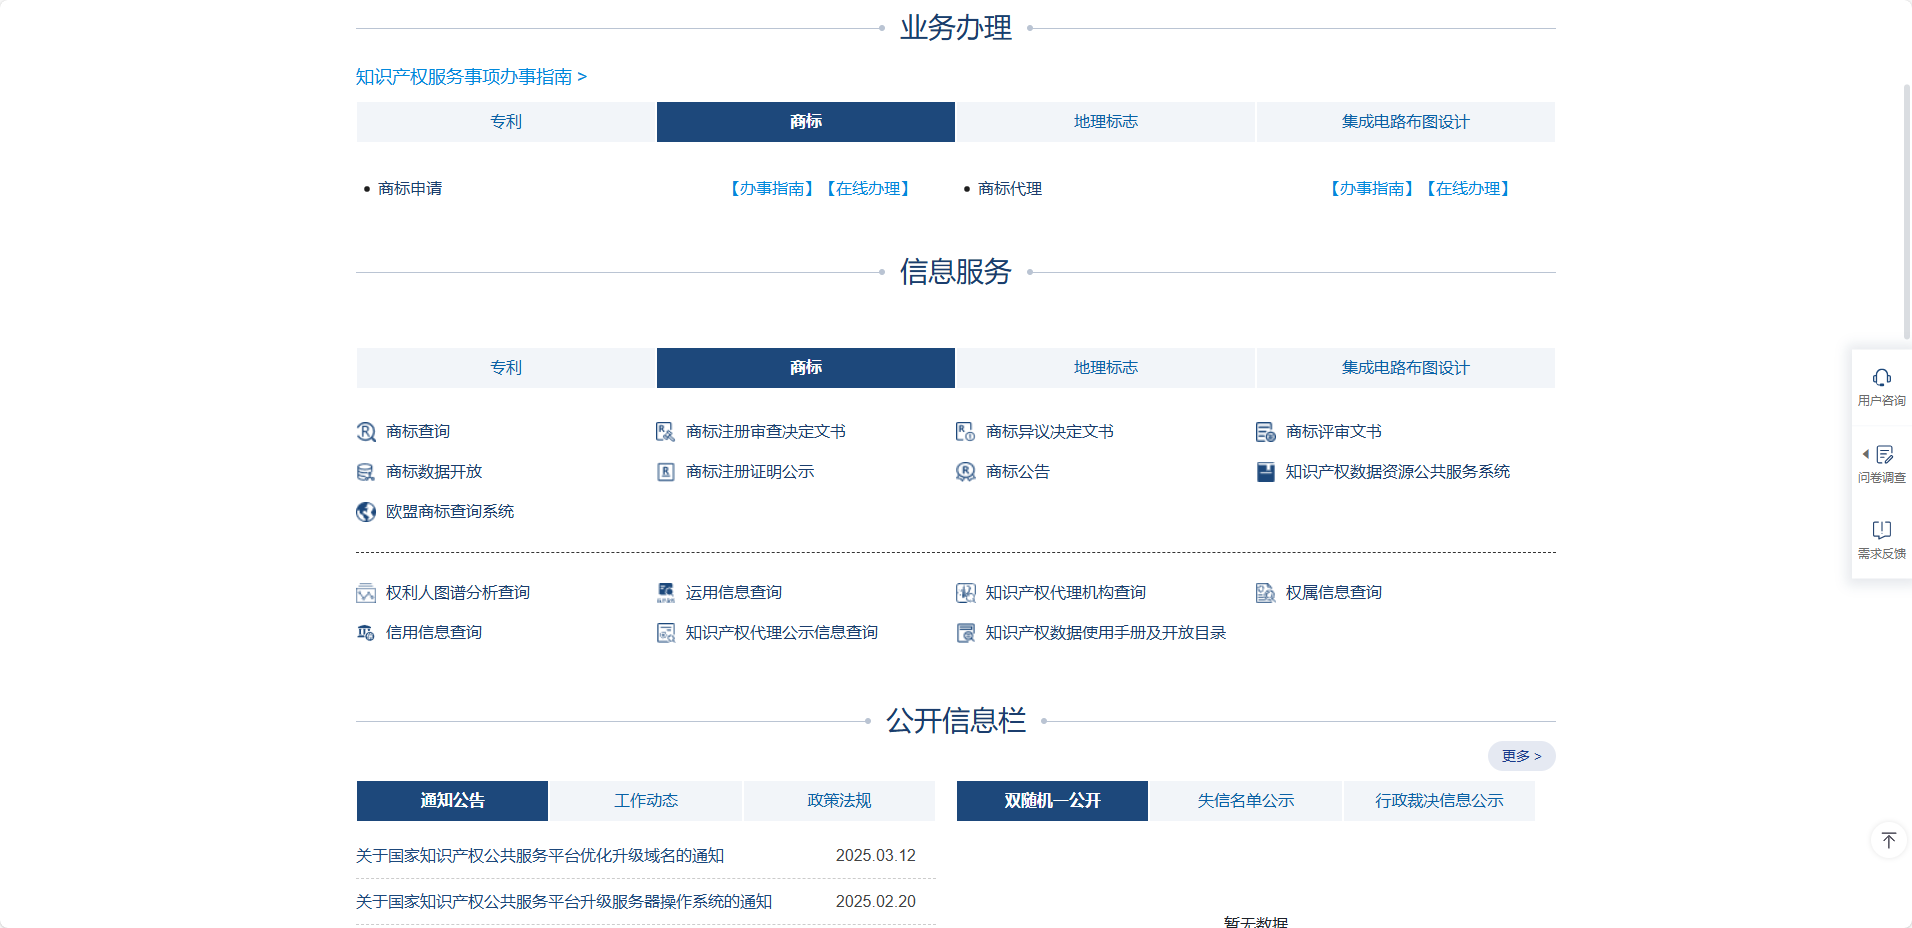Select the 信用信息查询 icon
1912x928 pixels.
click(x=366, y=632)
